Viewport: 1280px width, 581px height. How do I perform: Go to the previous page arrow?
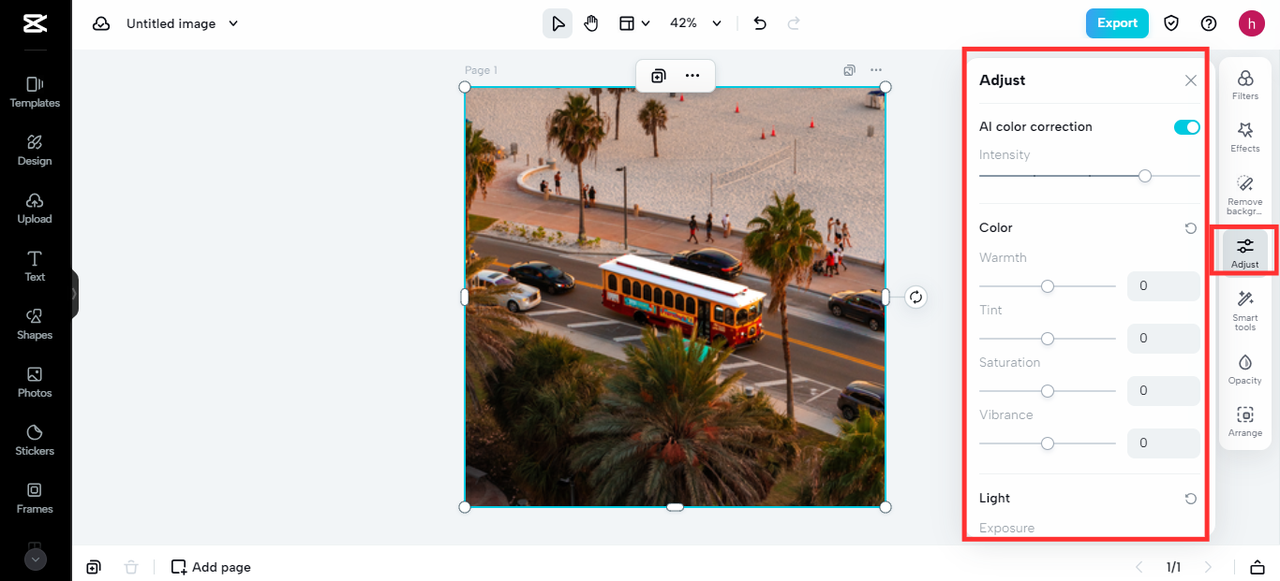coord(1139,567)
